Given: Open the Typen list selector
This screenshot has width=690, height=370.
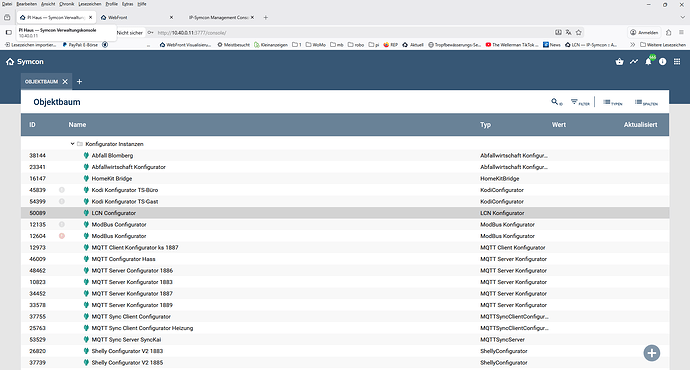Looking at the screenshot, I should tap(613, 102).
